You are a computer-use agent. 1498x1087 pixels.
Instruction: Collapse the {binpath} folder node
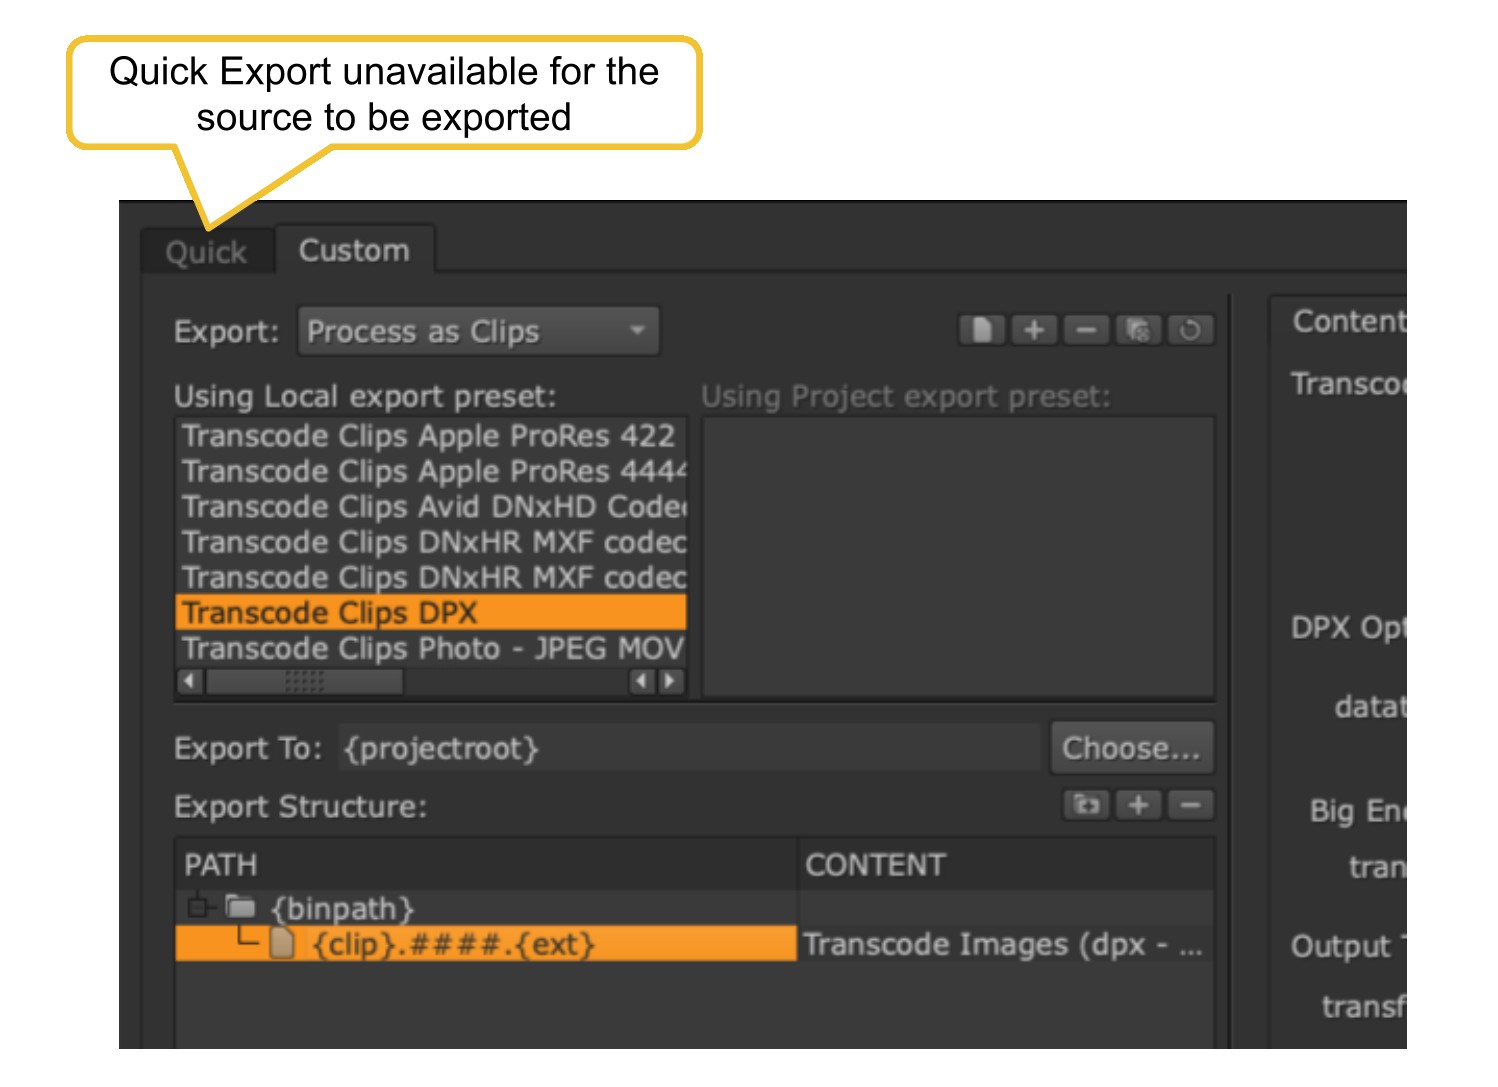point(198,907)
